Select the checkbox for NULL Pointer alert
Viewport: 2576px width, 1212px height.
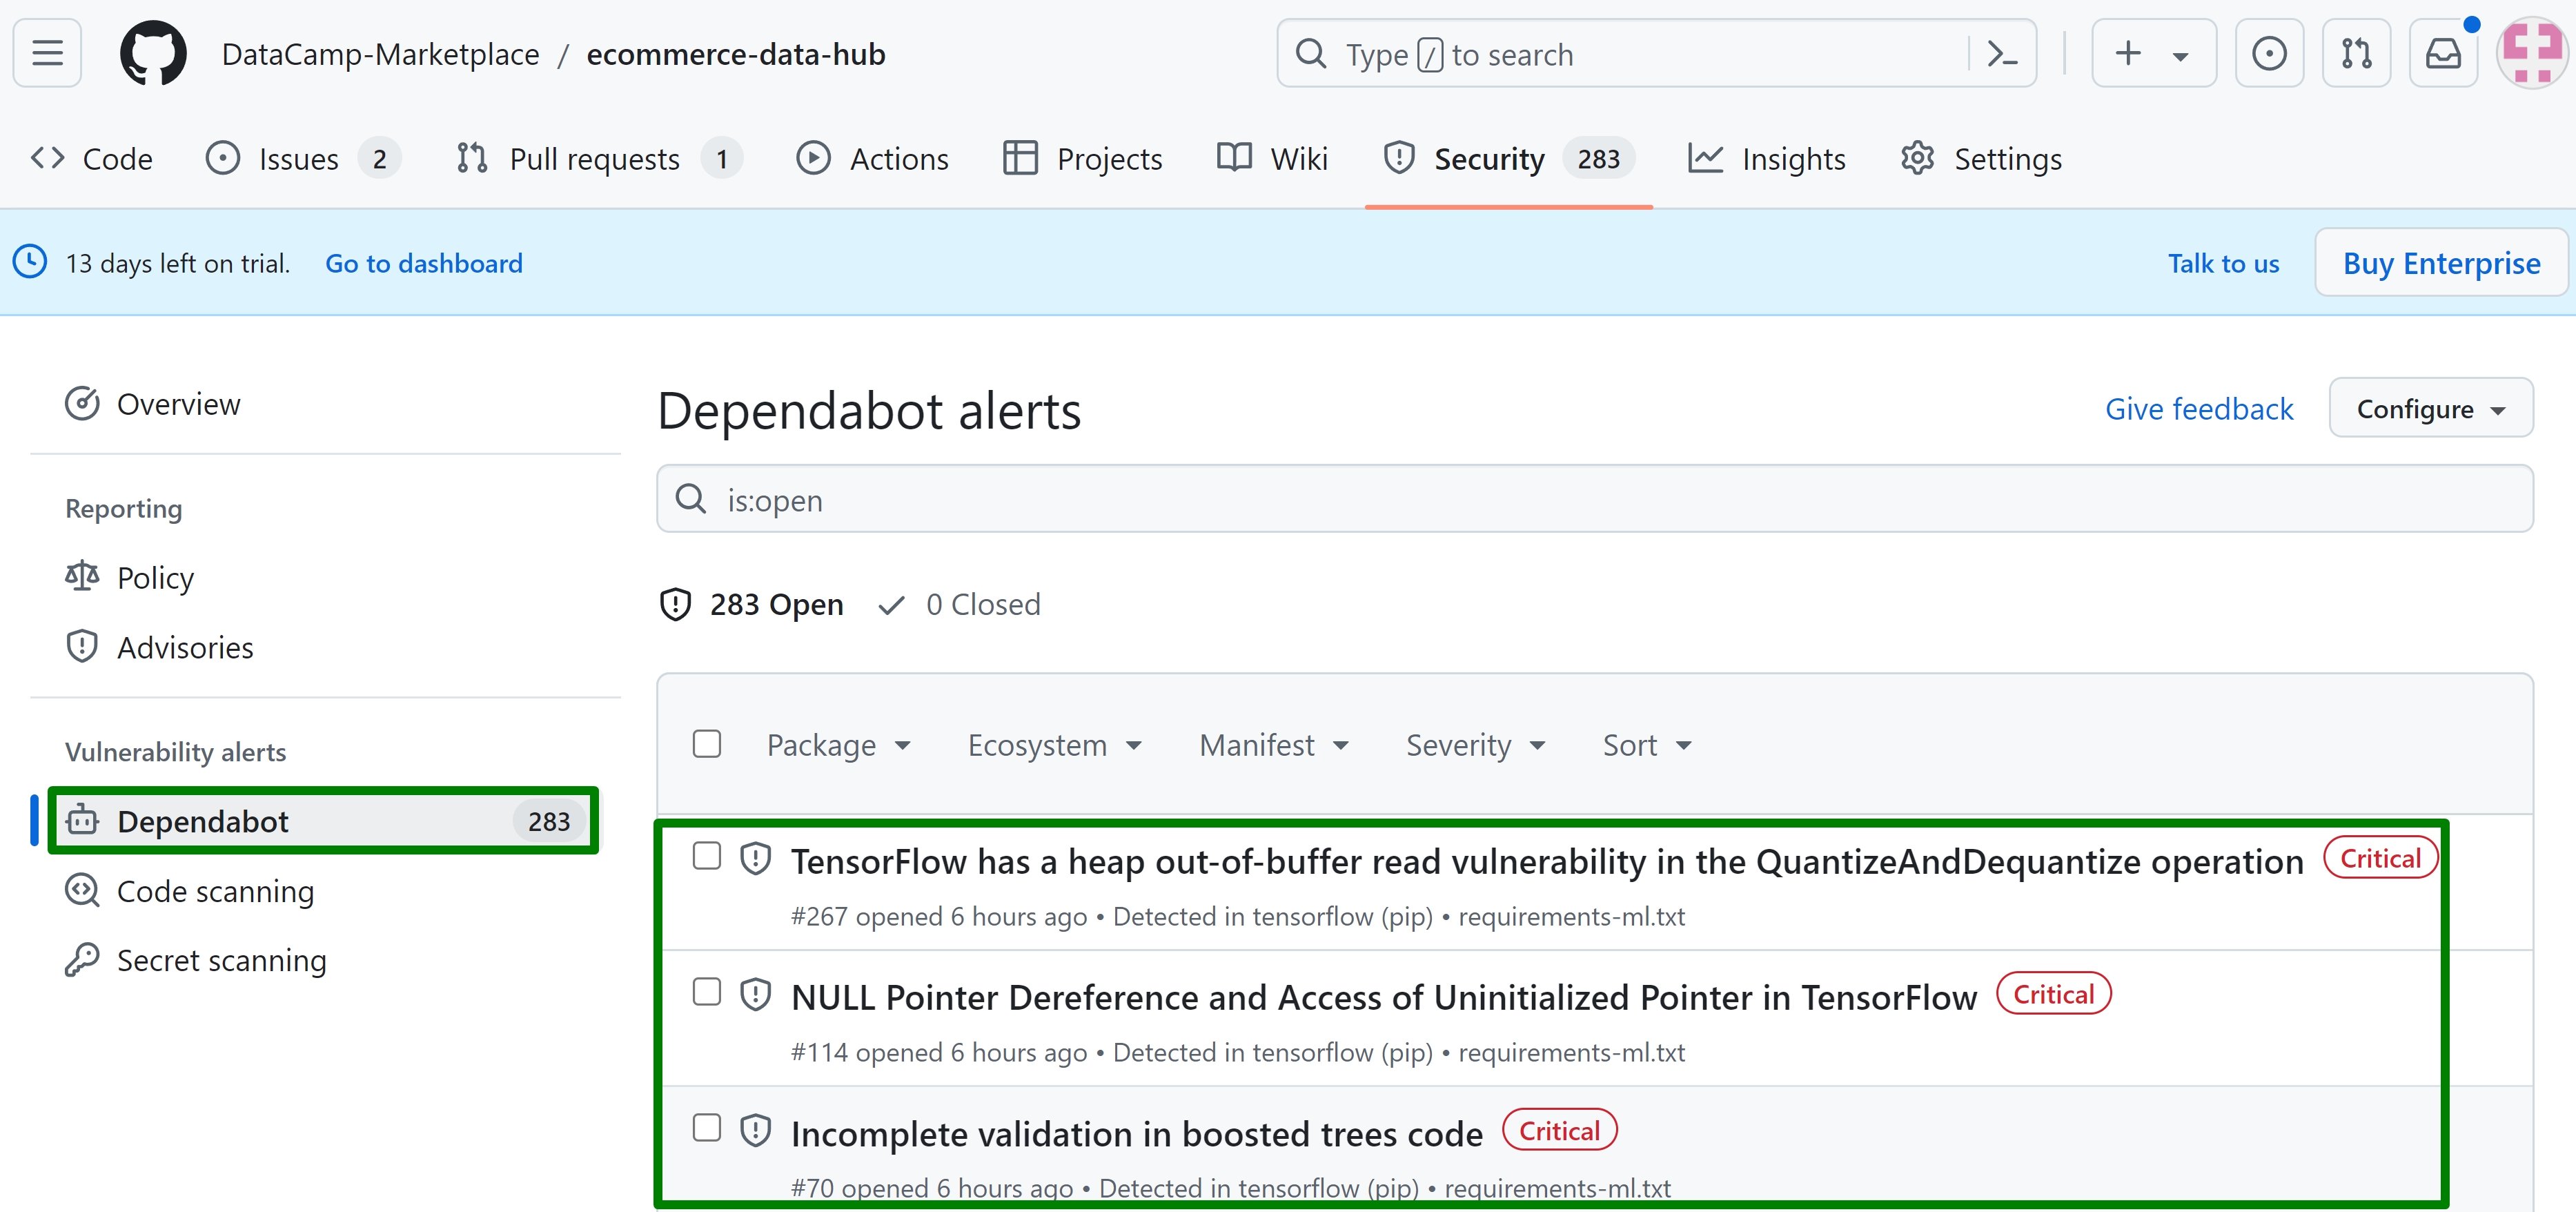[707, 992]
